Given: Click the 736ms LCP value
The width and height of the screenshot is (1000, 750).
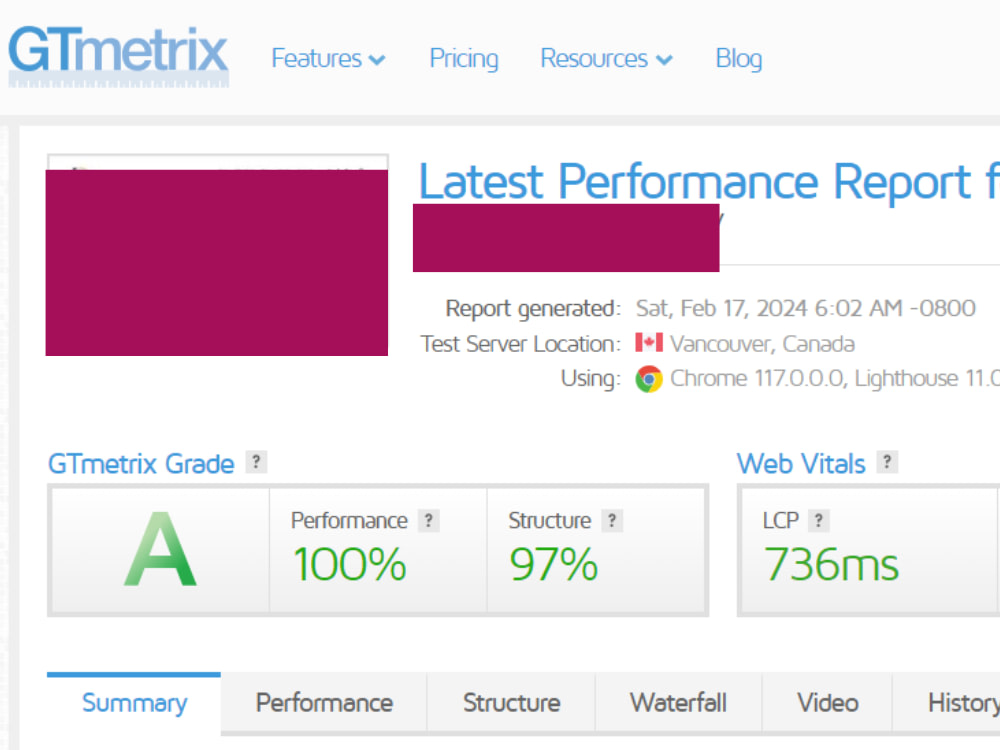Looking at the screenshot, I should [x=832, y=564].
